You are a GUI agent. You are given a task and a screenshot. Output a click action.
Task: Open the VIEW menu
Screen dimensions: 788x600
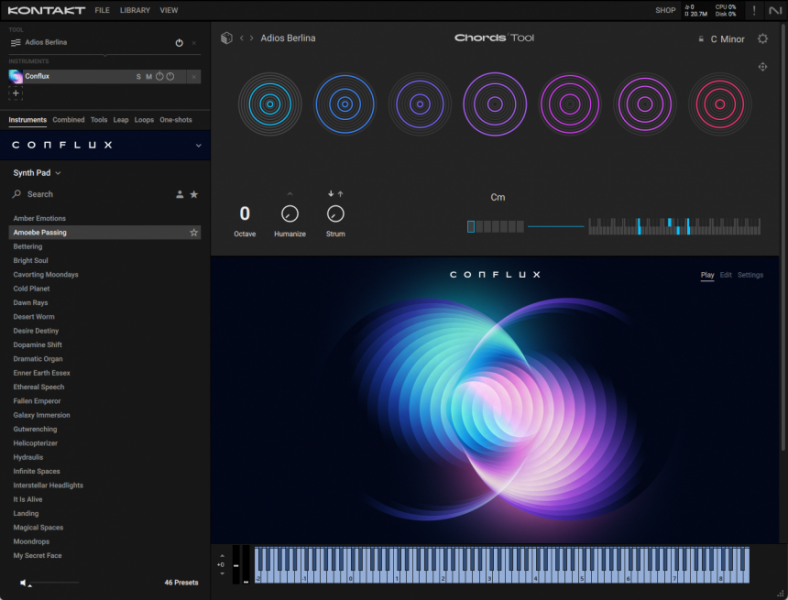point(169,10)
